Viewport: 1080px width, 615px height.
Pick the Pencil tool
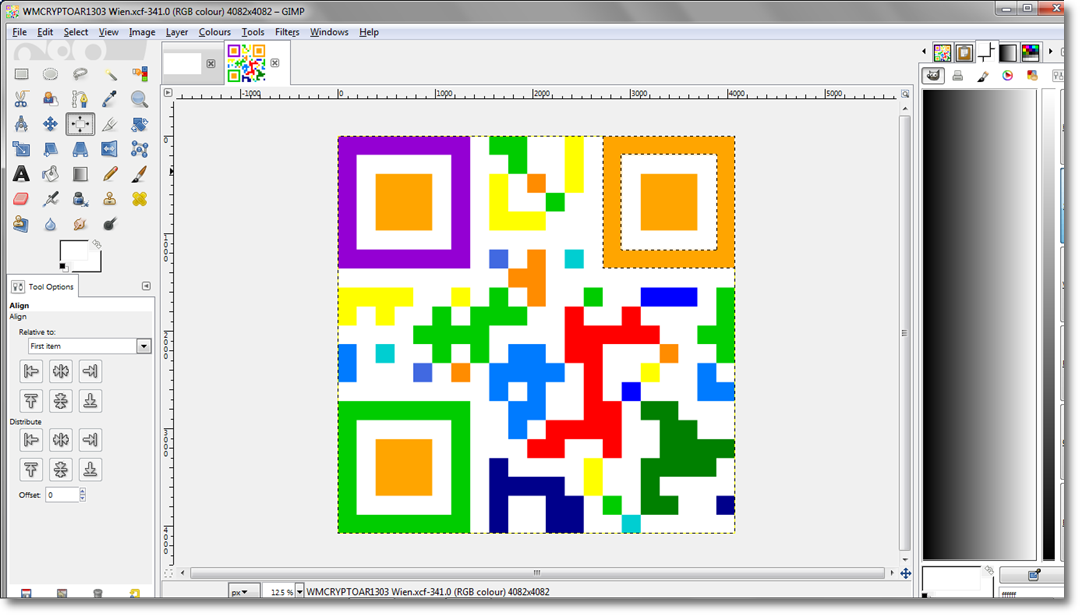(x=110, y=174)
